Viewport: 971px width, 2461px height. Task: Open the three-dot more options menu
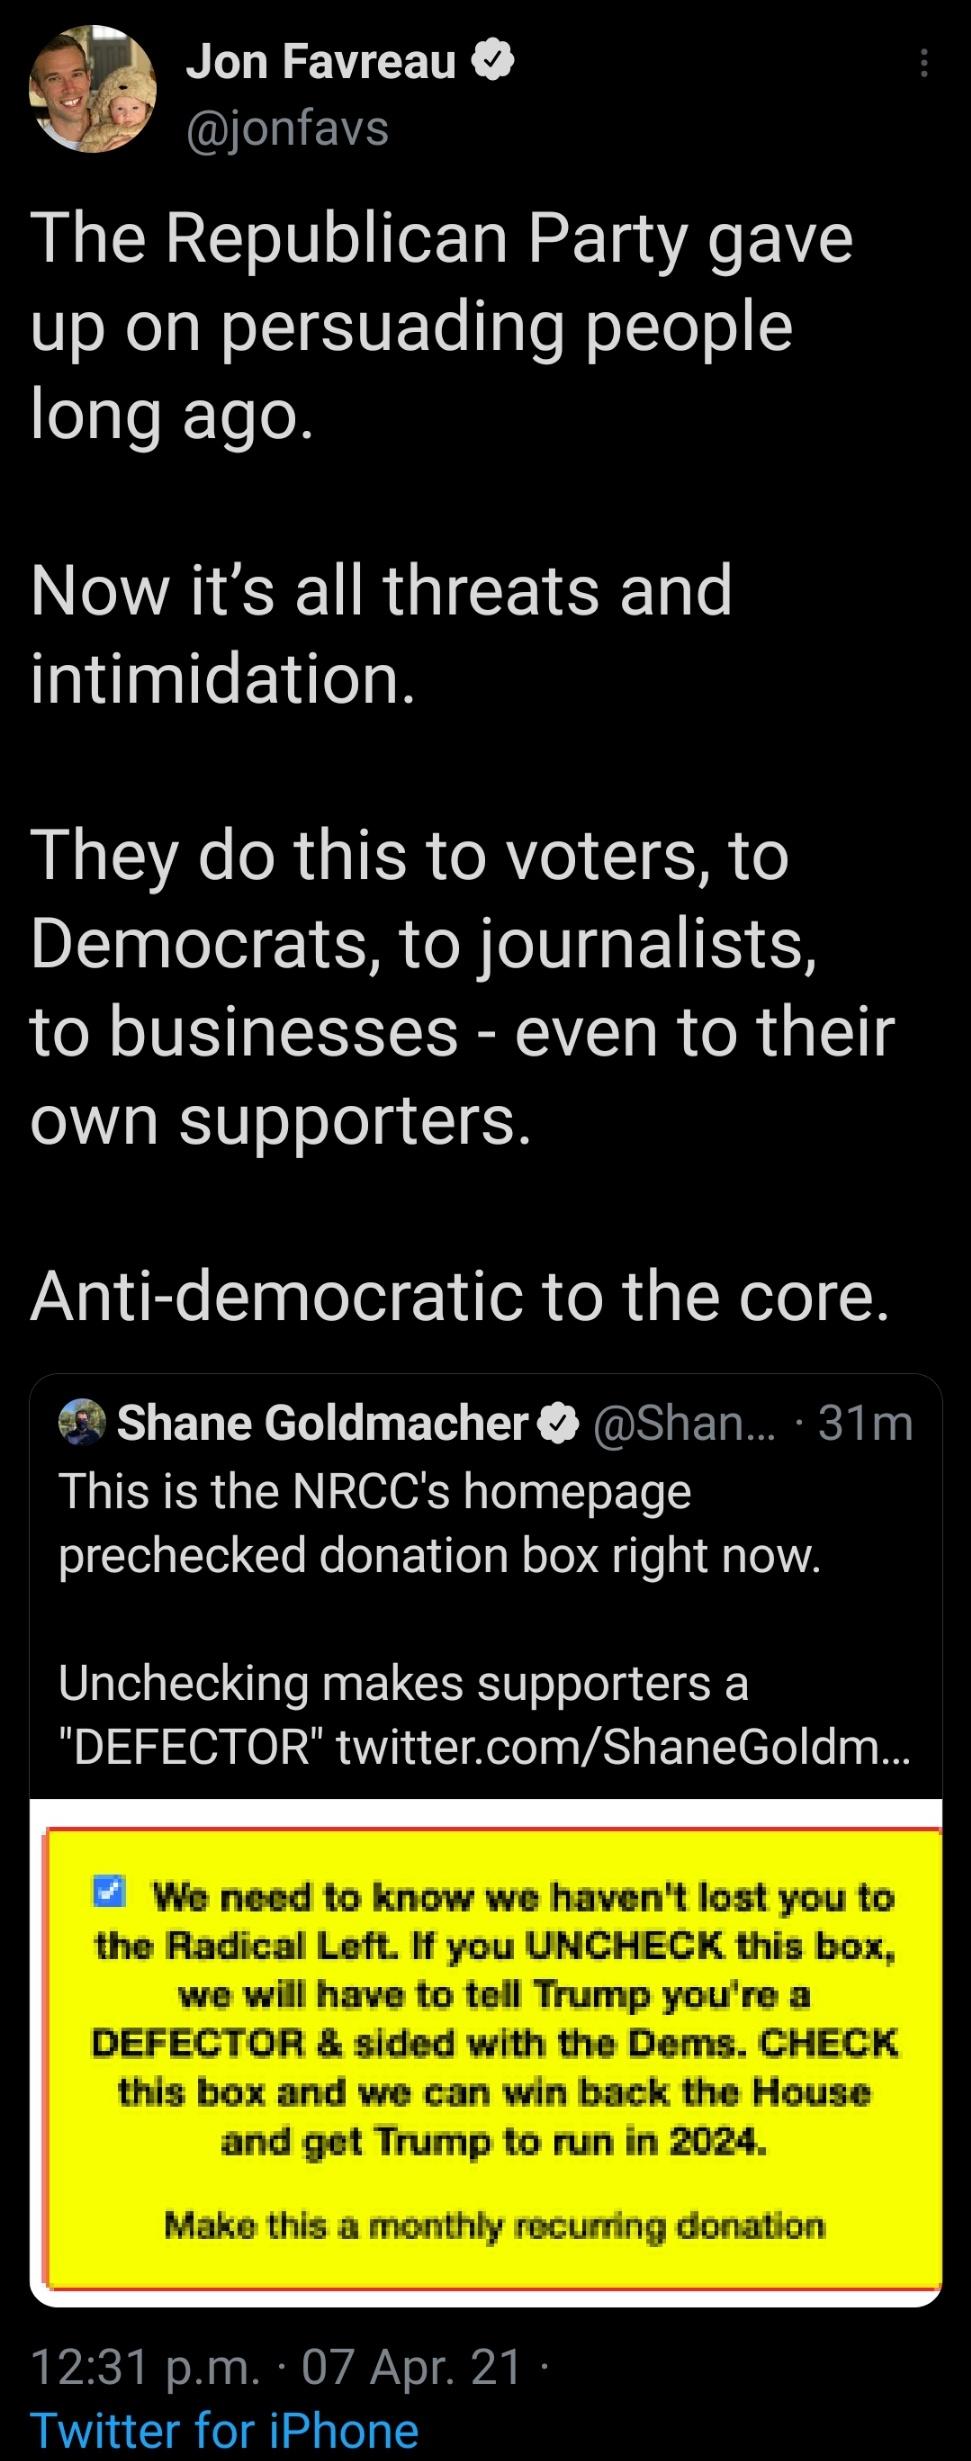[x=924, y=64]
